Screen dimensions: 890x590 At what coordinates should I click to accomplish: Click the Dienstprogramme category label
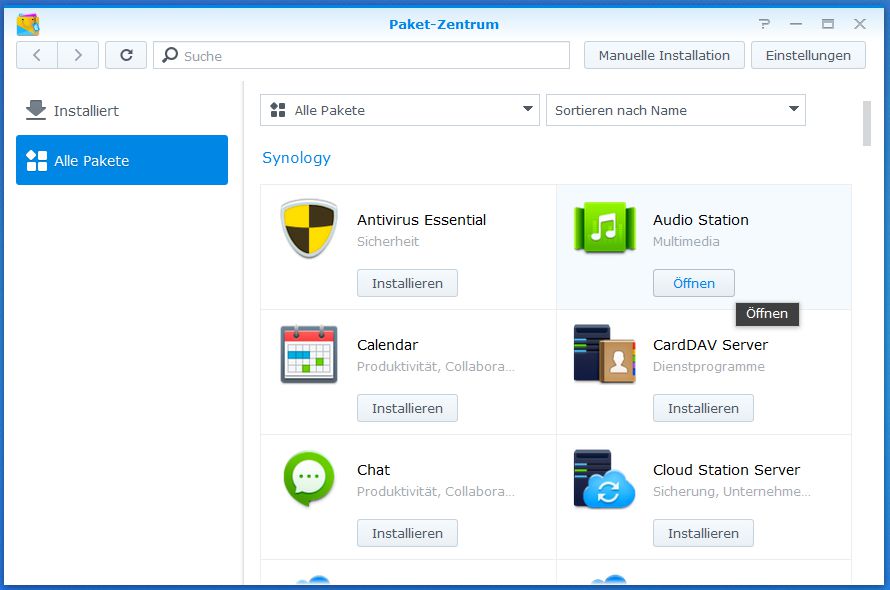tap(708, 366)
